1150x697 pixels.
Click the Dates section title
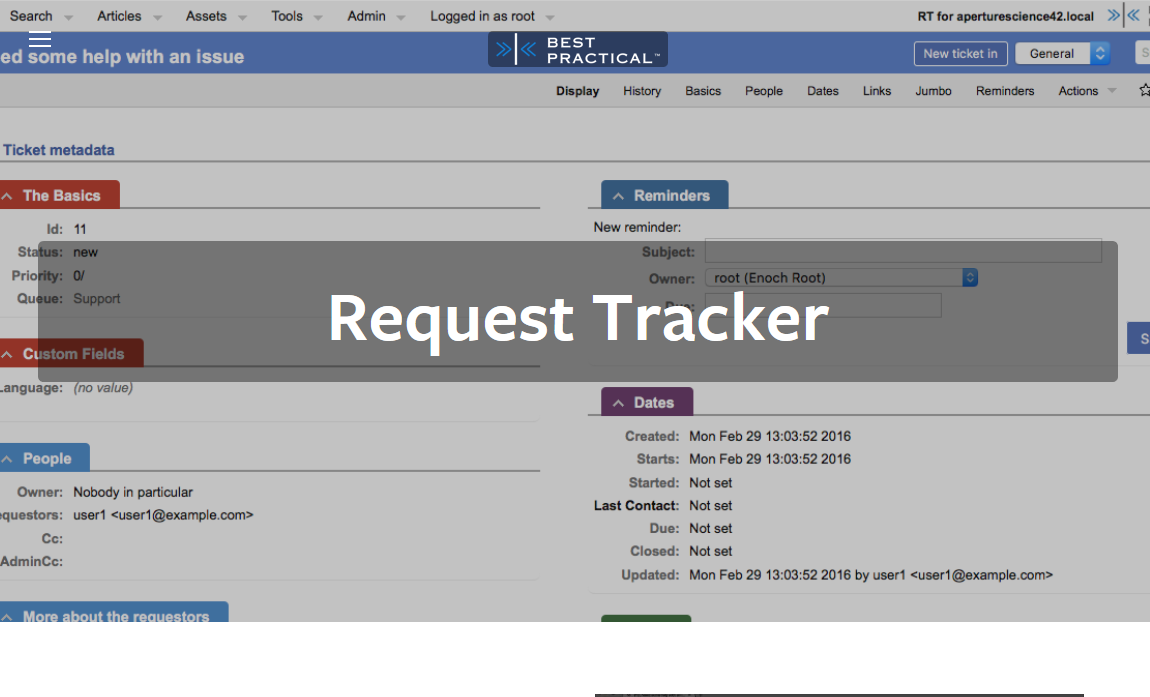point(653,403)
